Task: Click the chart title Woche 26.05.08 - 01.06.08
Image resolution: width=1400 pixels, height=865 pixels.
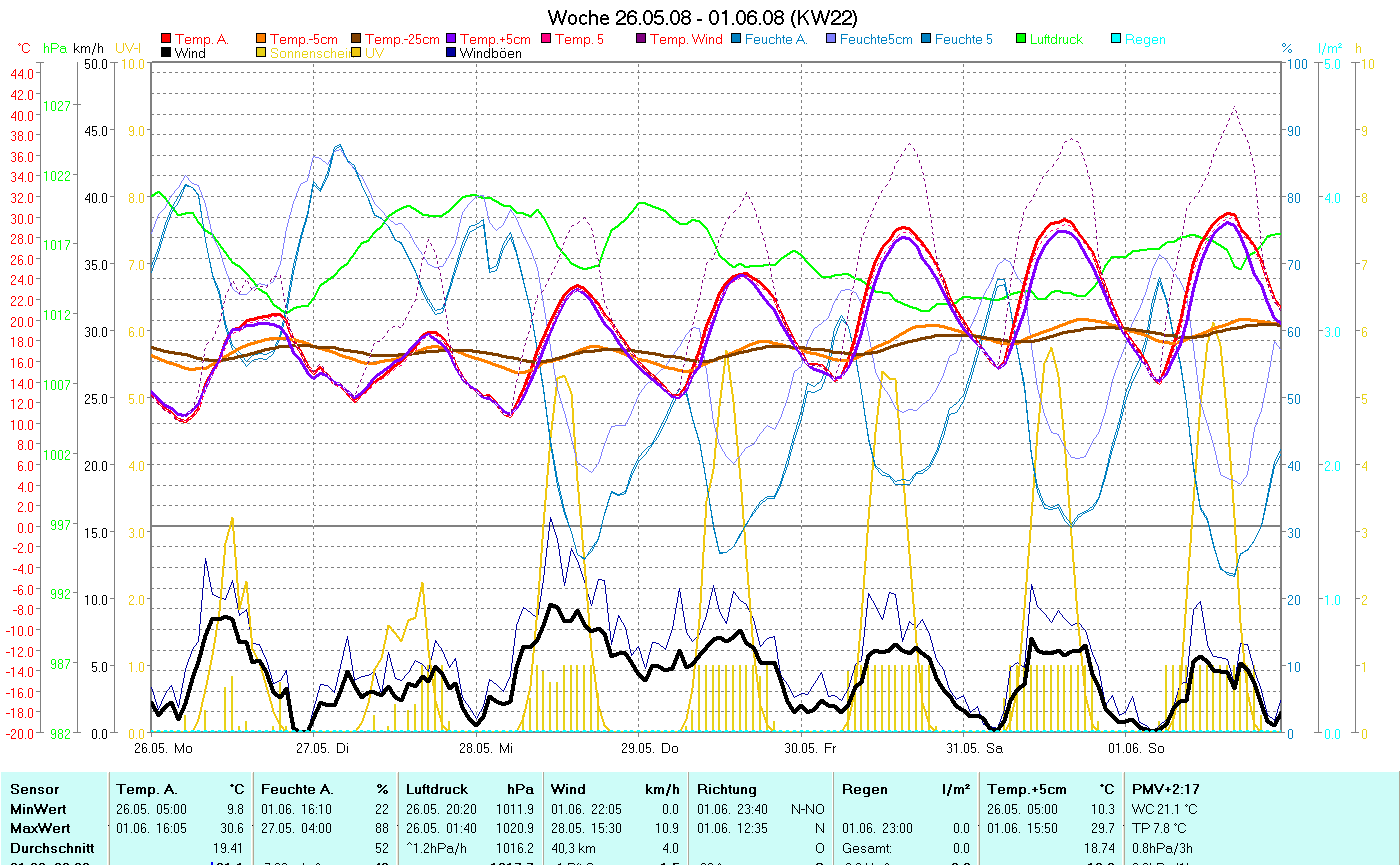Action: 702,18
